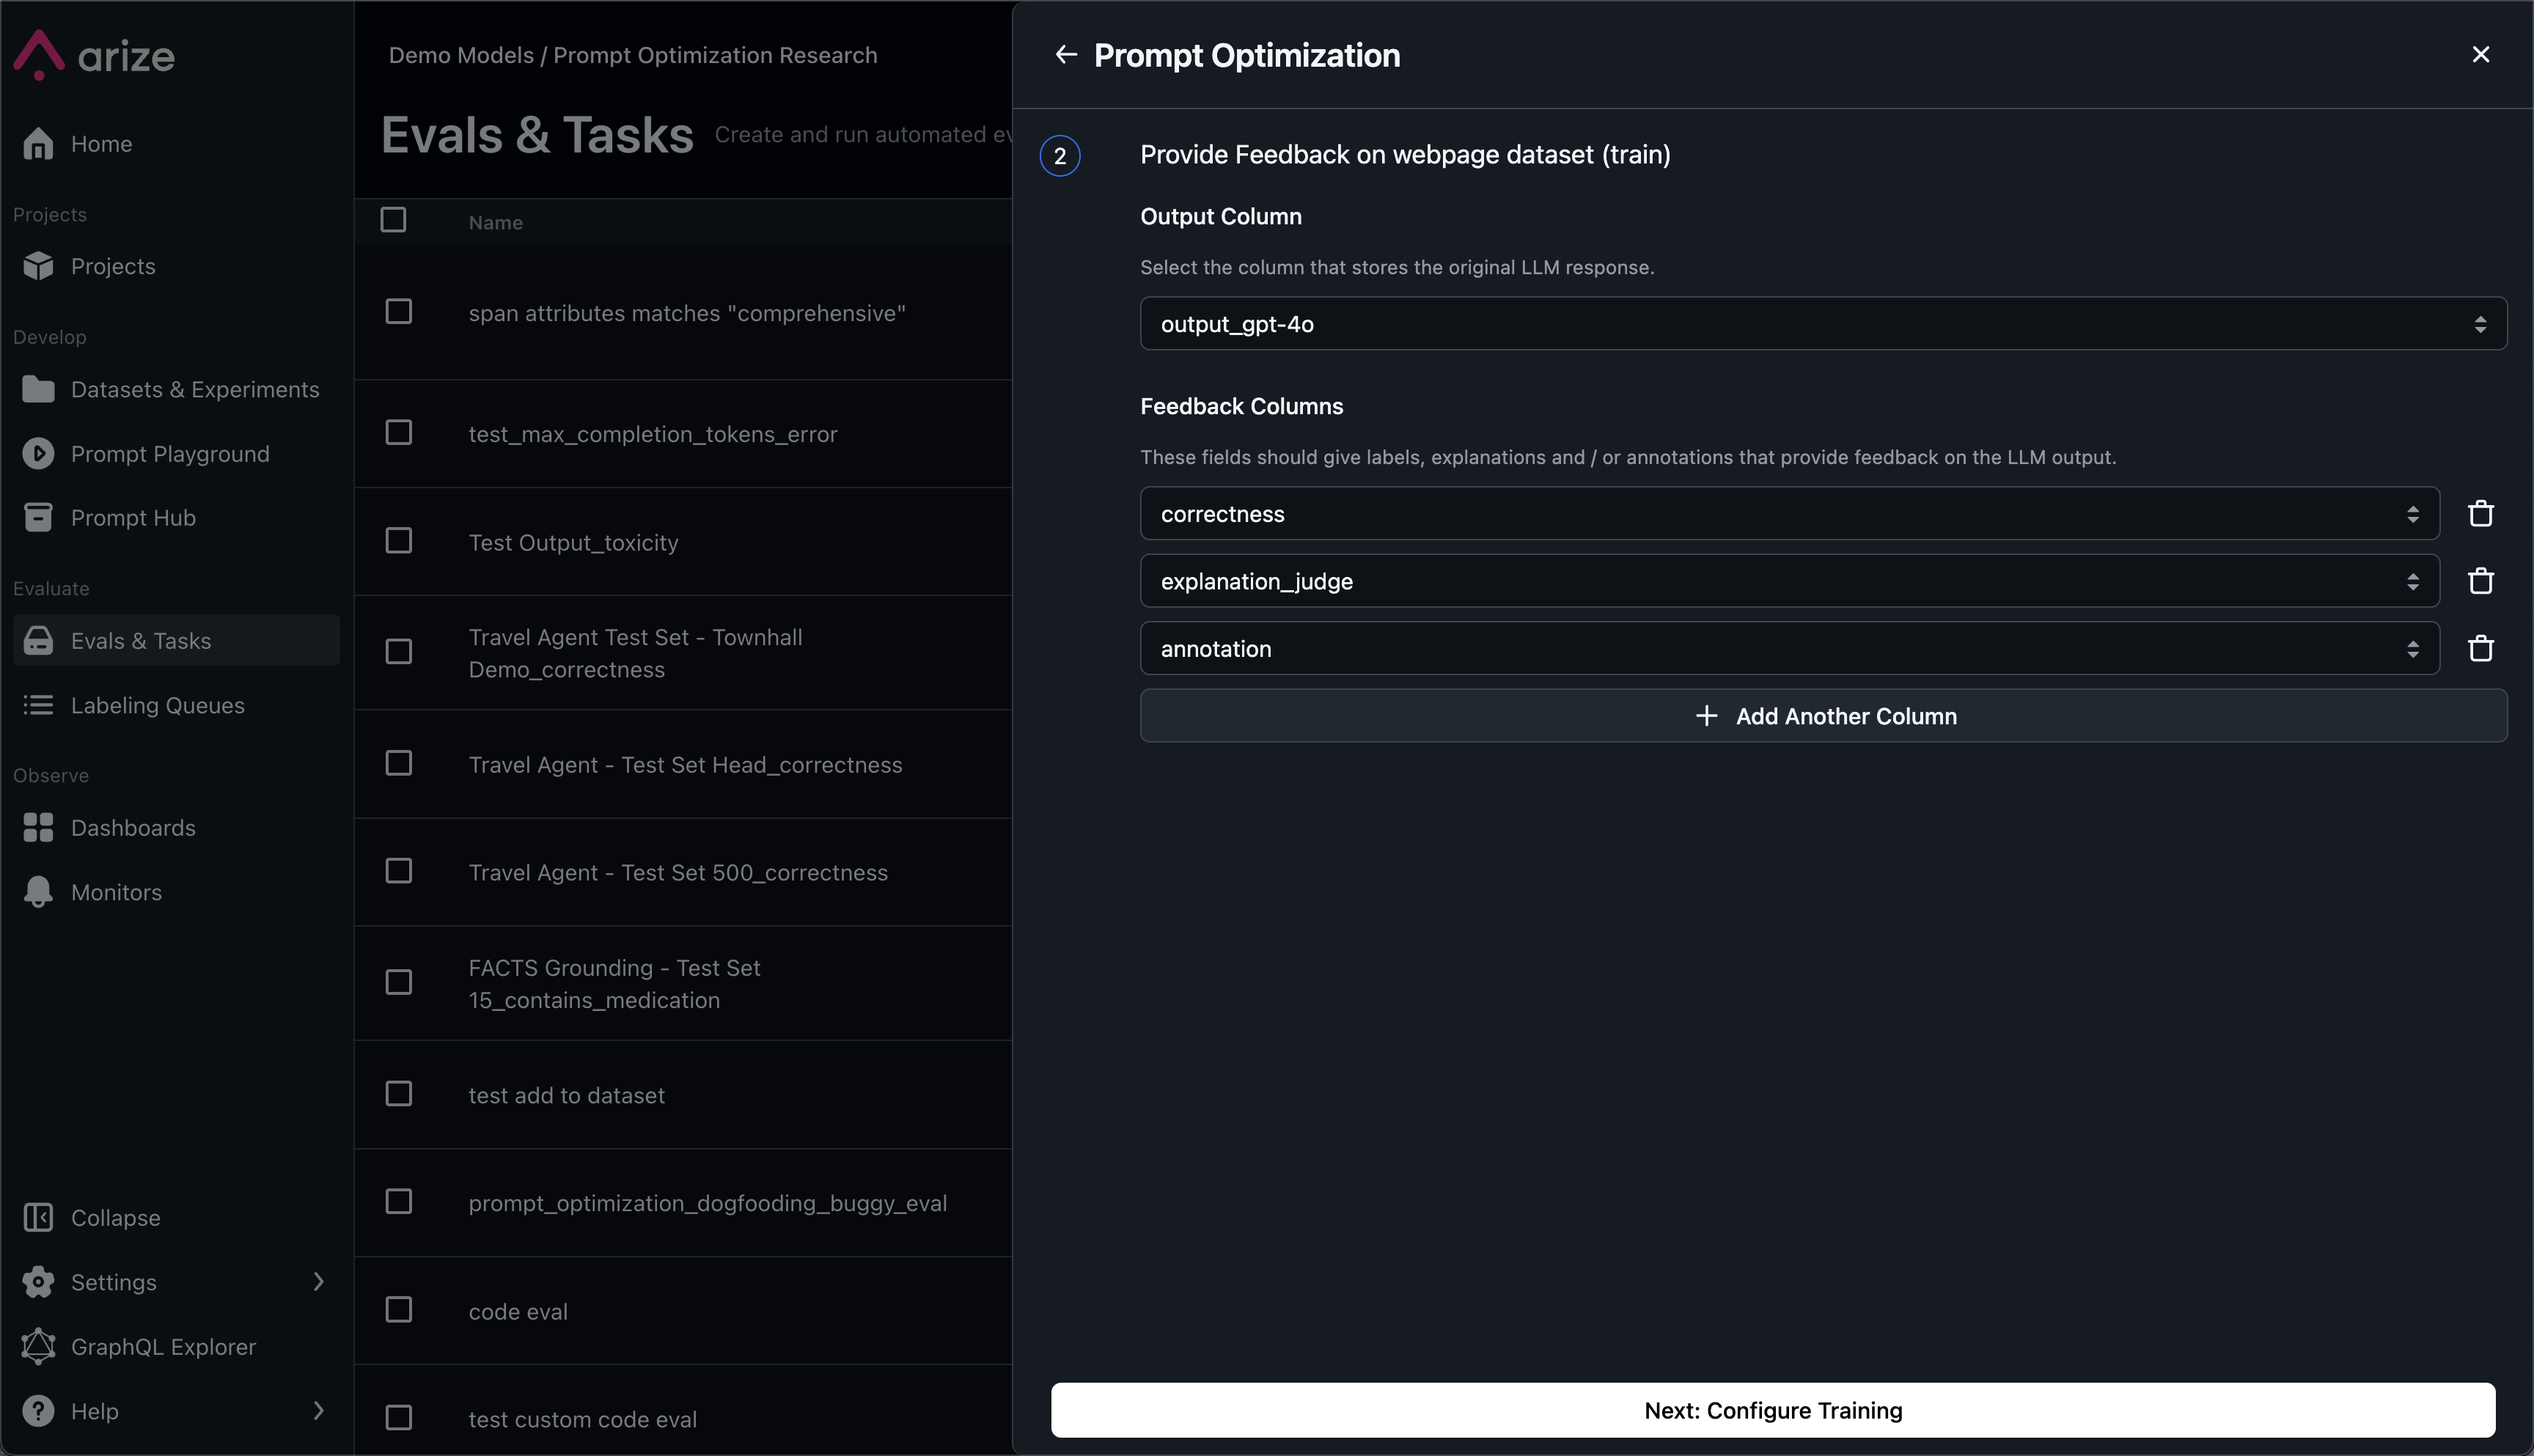Image resolution: width=2534 pixels, height=1456 pixels.
Task: Click the Demo Models breadcrumb link
Action: [461, 55]
